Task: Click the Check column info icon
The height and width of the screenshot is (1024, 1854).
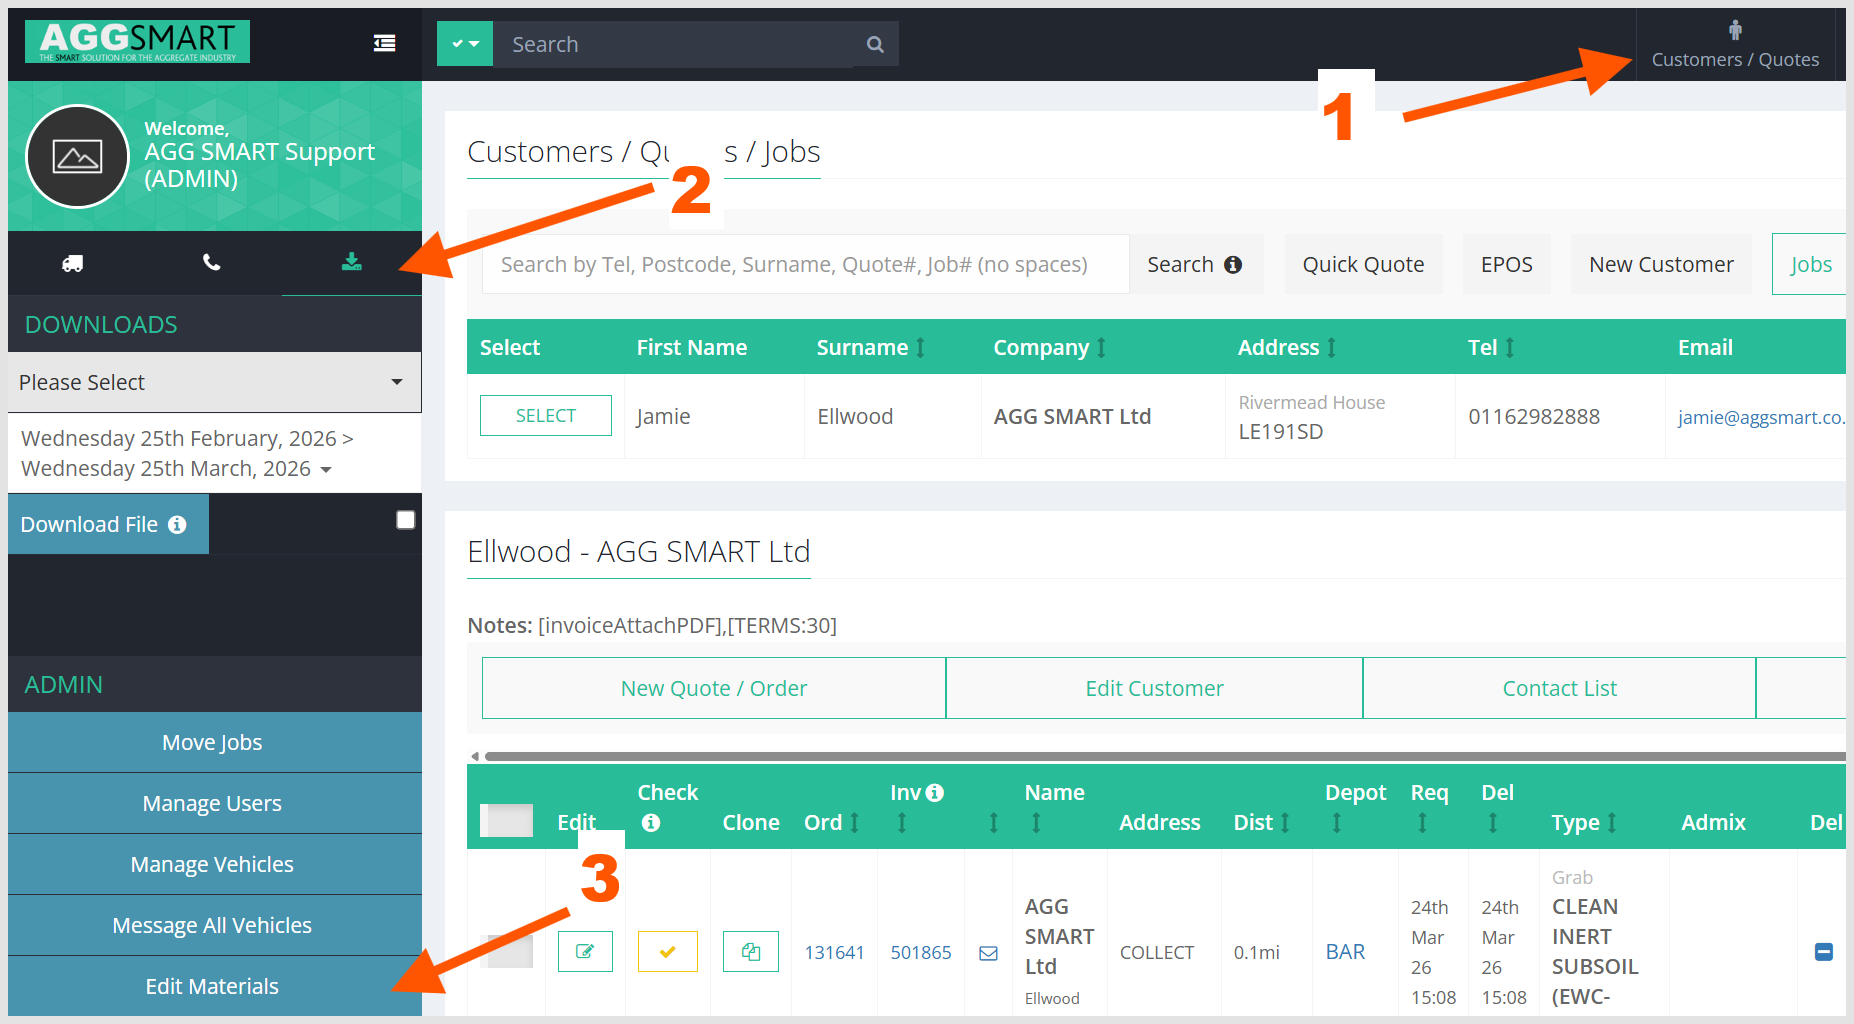Action: (x=651, y=822)
